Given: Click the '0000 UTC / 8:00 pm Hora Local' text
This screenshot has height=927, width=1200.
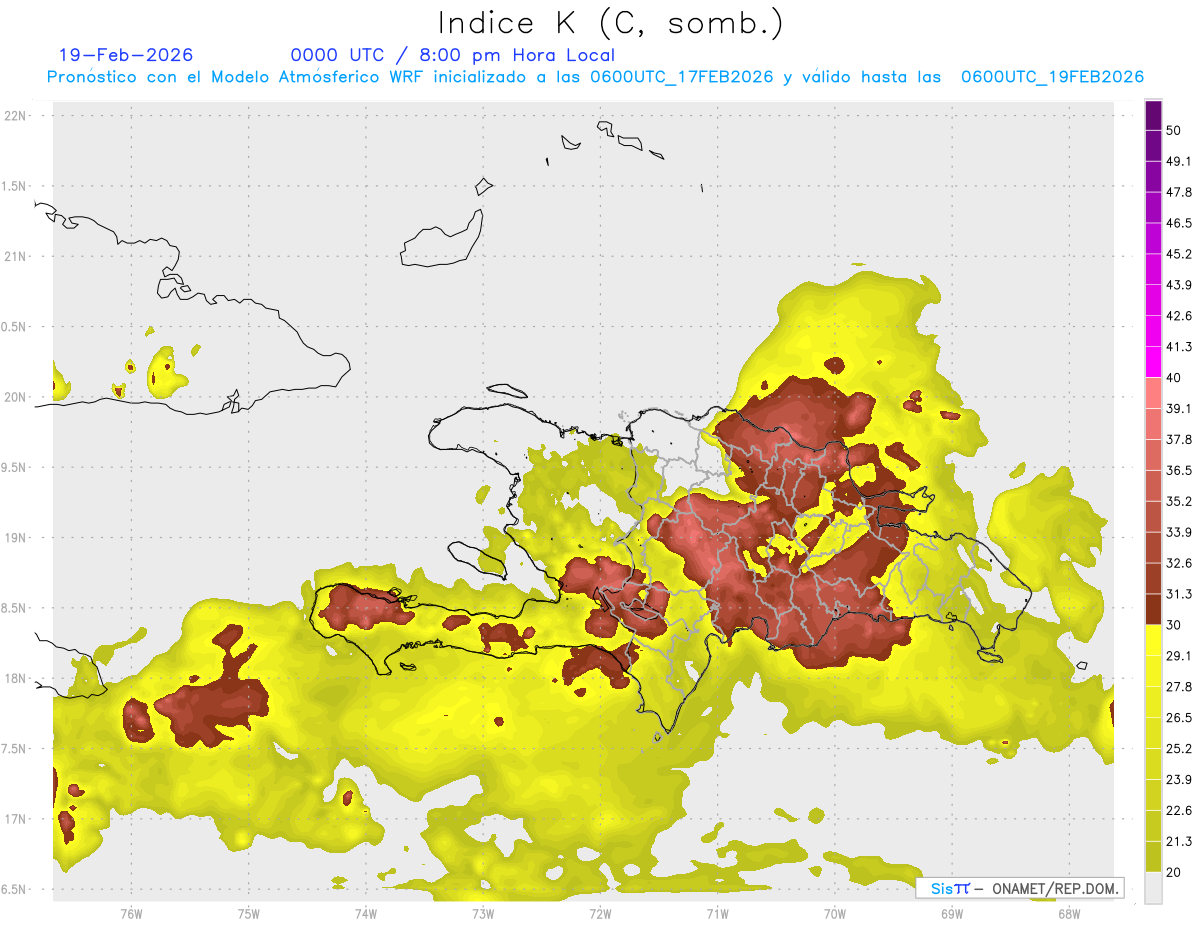Looking at the screenshot, I should tap(452, 55).
